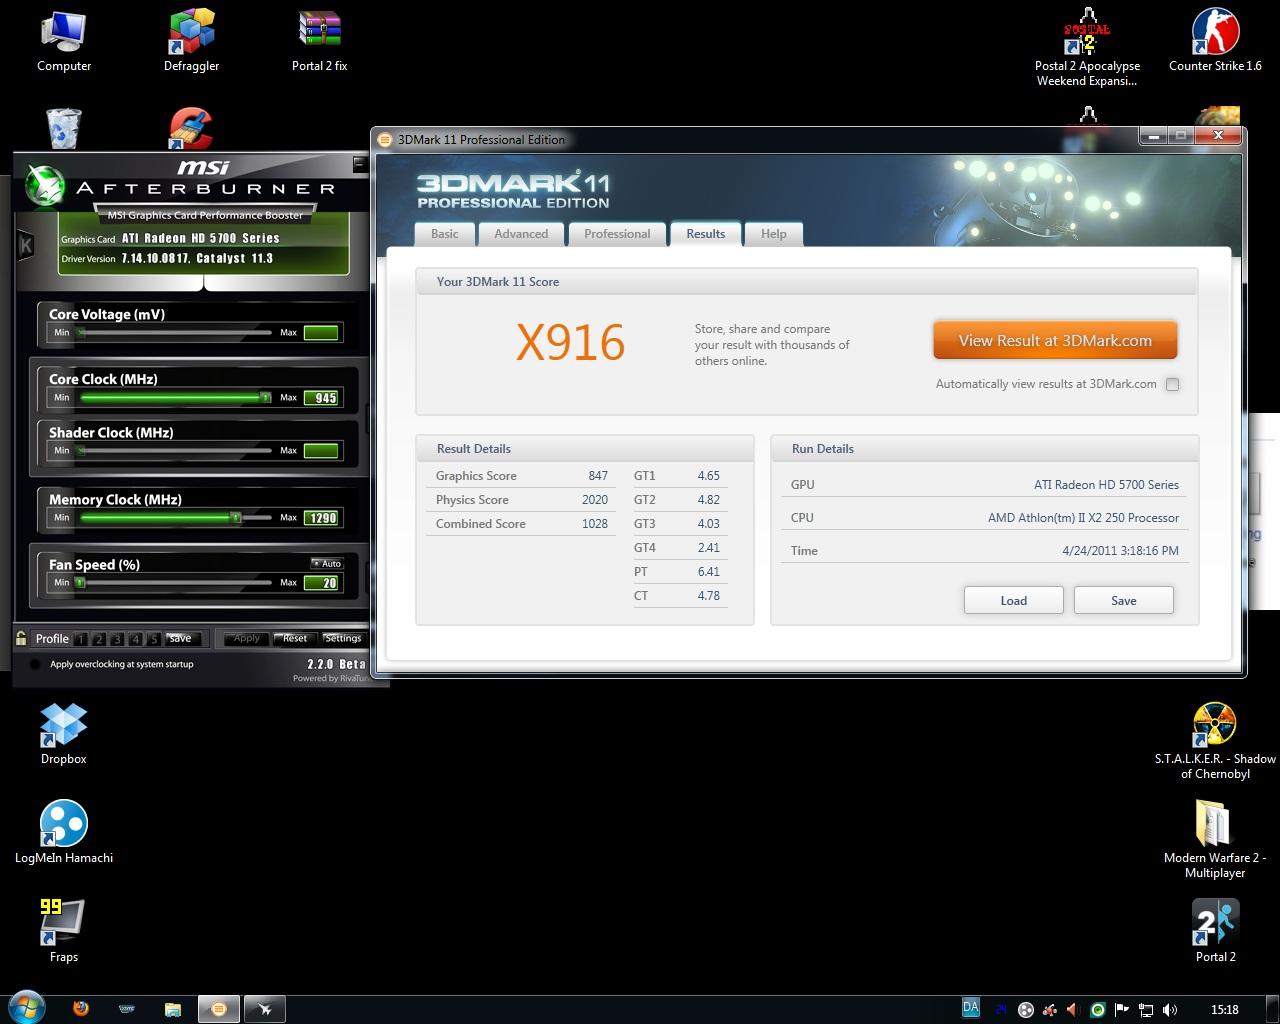Click the Core Clock 945 value field

point(322,397)
